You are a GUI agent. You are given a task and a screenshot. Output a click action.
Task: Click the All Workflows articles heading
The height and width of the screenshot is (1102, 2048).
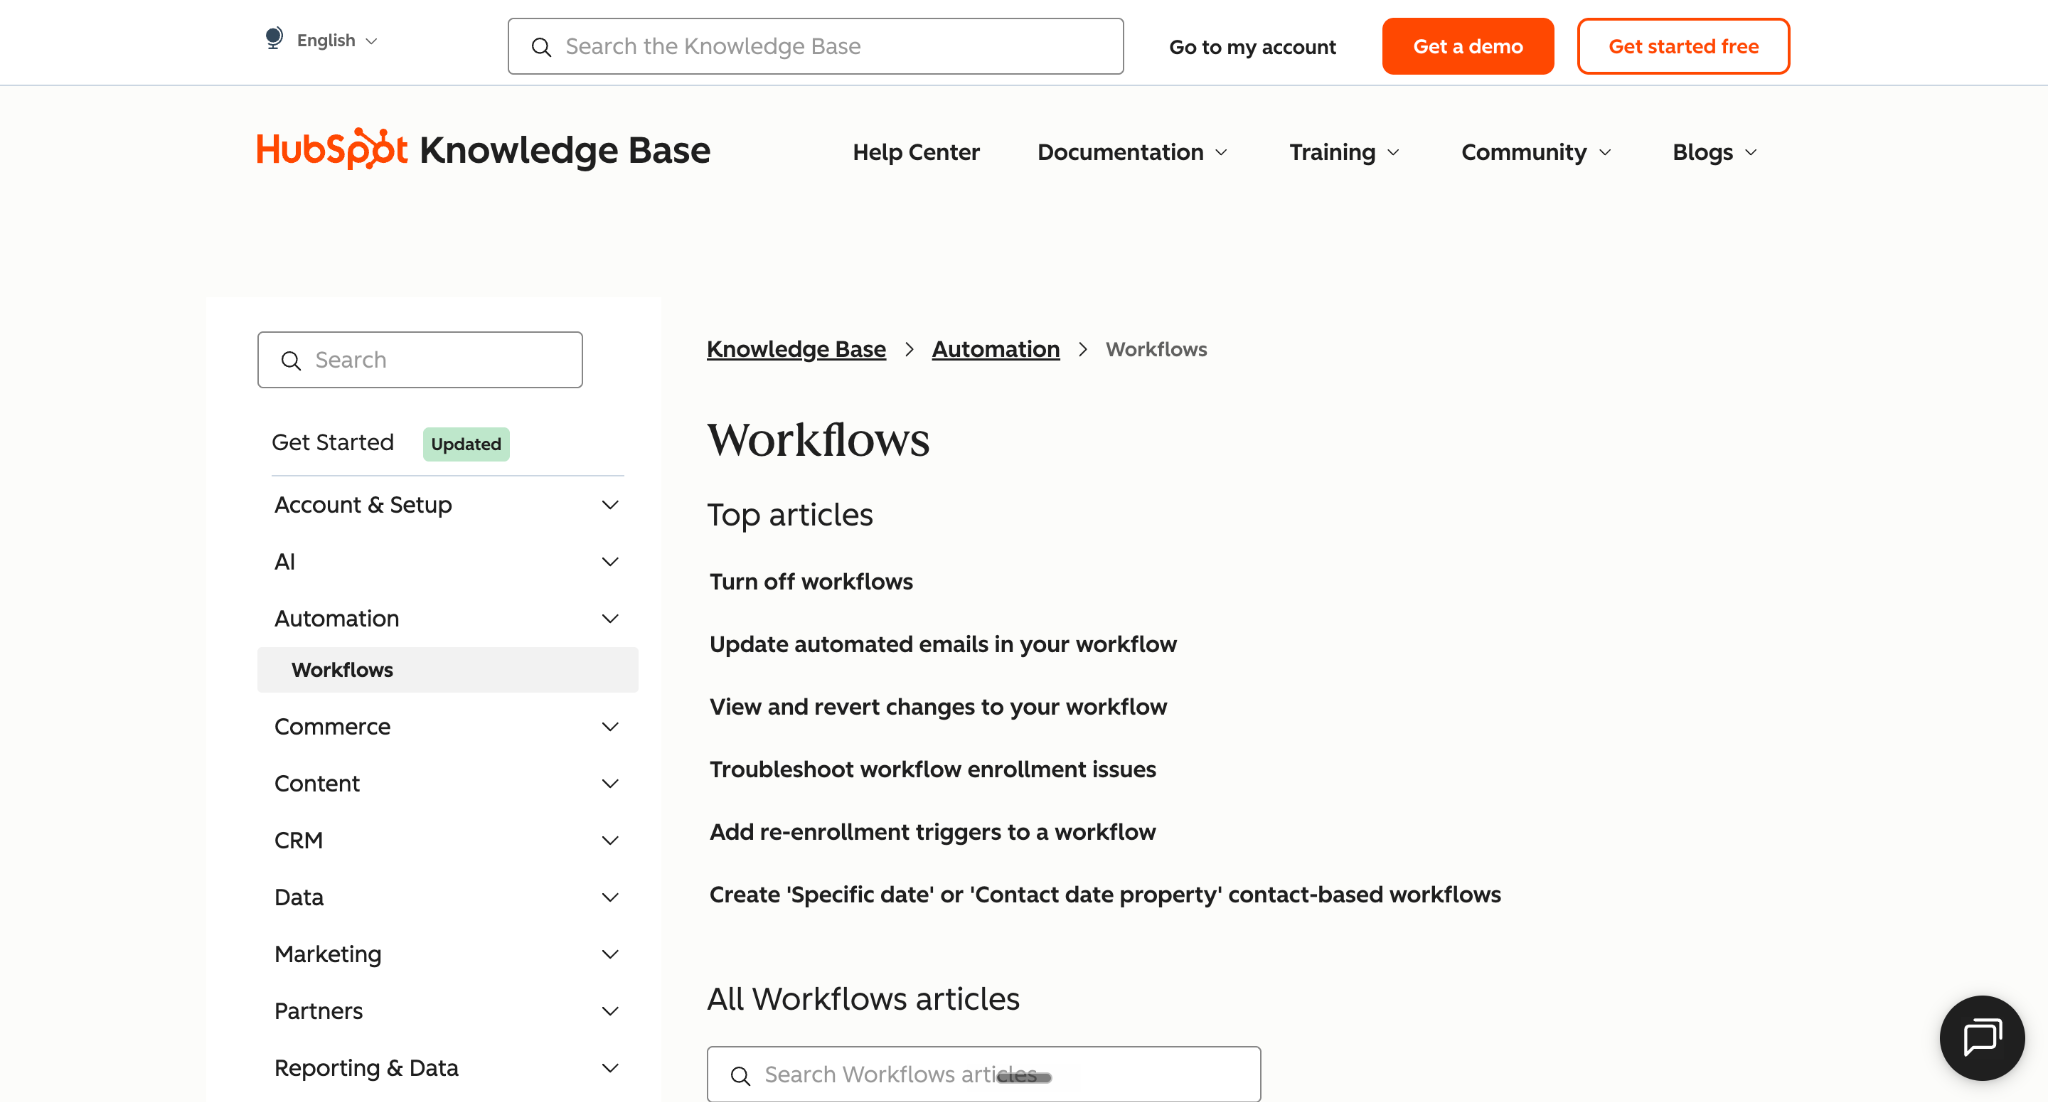click(863, 999)
